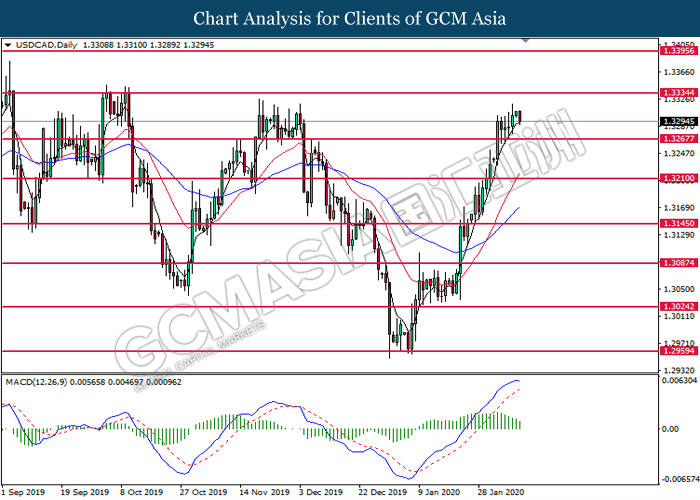Click the 0.006304 MACD scale value
The height and width of the screenshot is (500, 700).
pyautogui.click(x=680, y=380)
